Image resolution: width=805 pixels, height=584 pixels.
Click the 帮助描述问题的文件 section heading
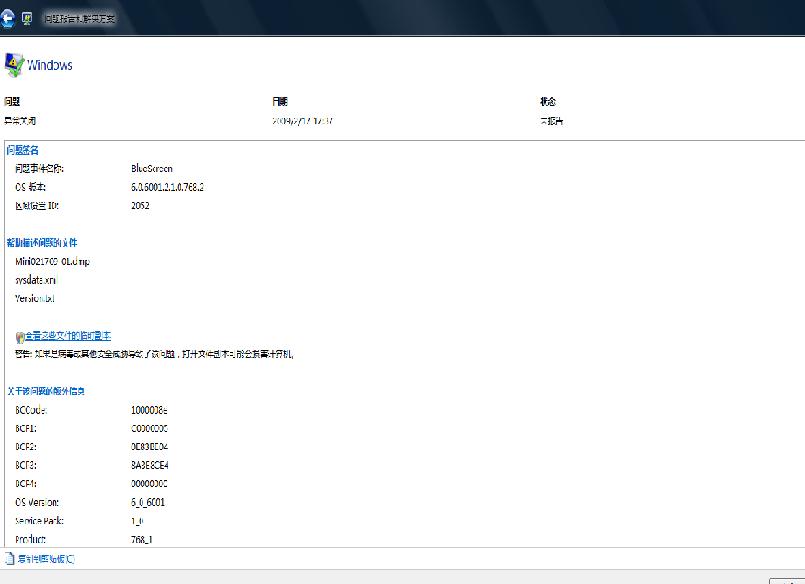(42, 243)
